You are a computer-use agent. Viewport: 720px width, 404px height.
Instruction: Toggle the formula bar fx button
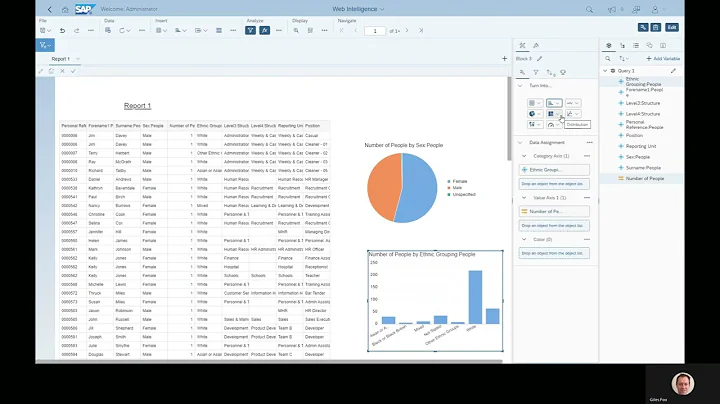tap(264, 30)
